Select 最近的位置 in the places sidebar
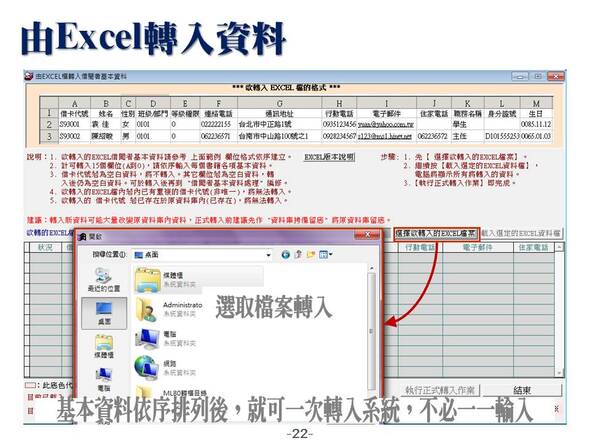 click(104, 279)
